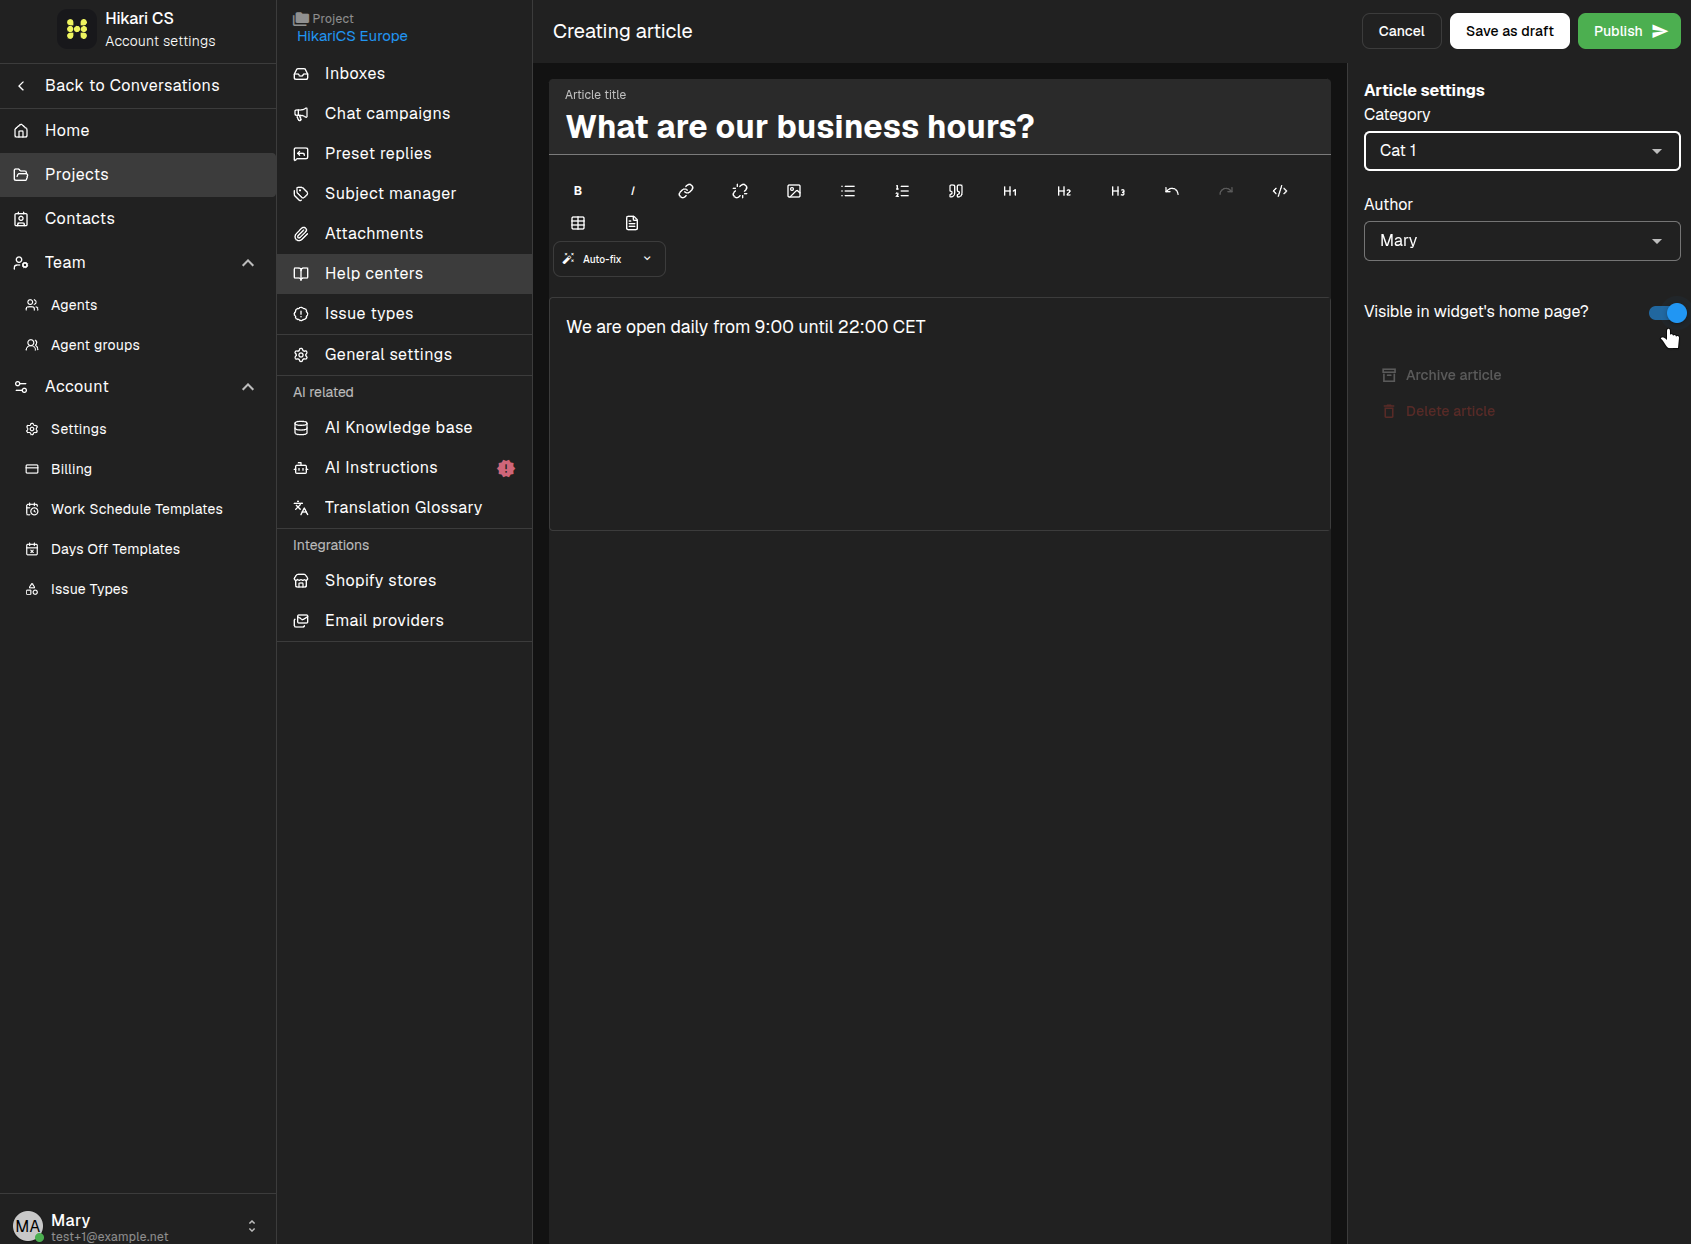Redo the last edit
Image resolution: width=1691 pixels, height=1244 pixels.
click(x=1226, y=191)
